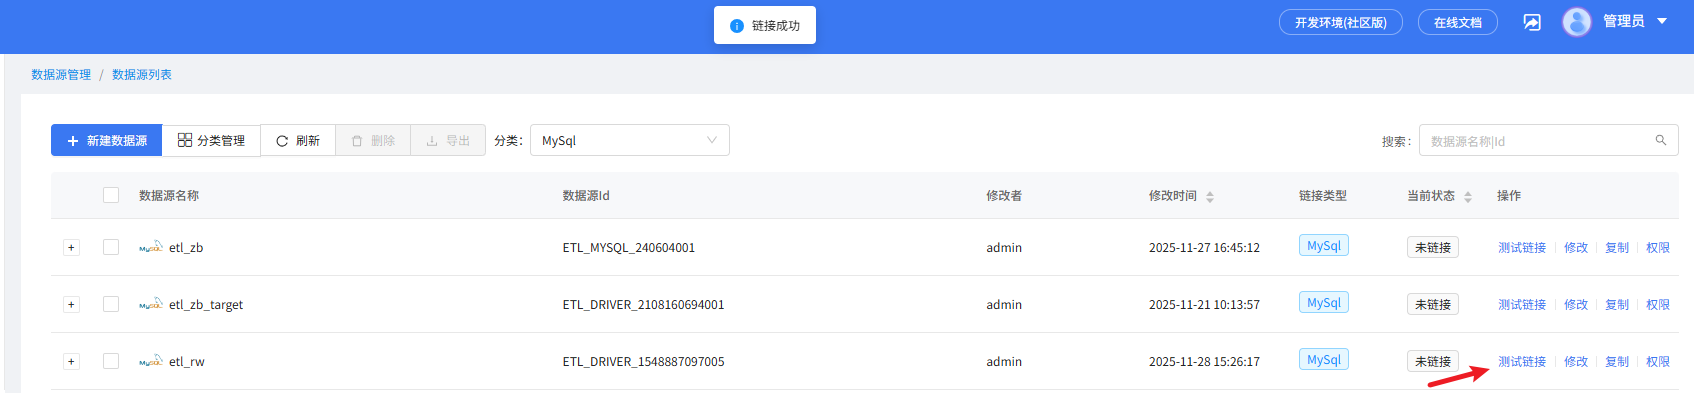Check the etl_zb_target row checkbox
The image size is (1694, 393).
tap(111, 304)
